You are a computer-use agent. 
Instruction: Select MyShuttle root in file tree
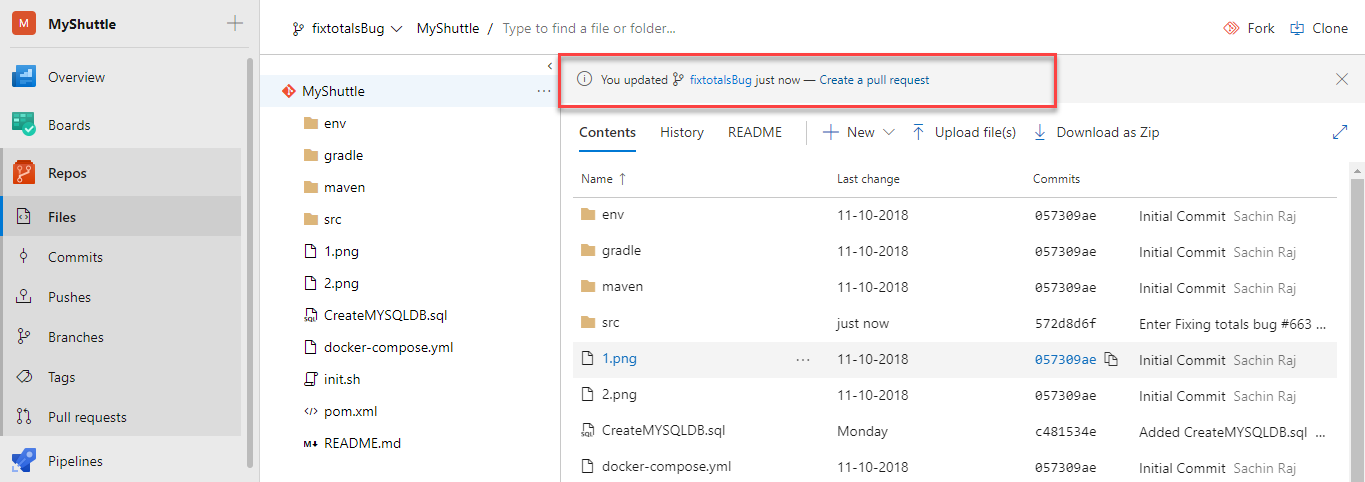click(x=333, y=91)
